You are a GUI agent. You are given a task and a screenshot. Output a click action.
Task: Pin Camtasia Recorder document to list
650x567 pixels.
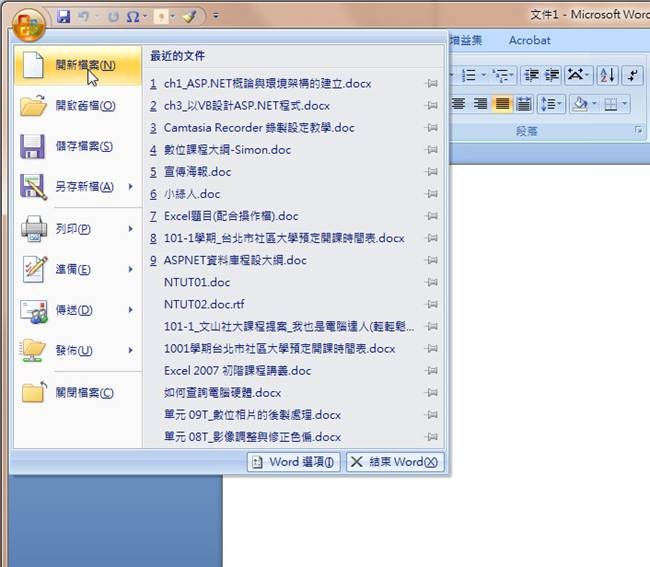(x=431, y=128)
